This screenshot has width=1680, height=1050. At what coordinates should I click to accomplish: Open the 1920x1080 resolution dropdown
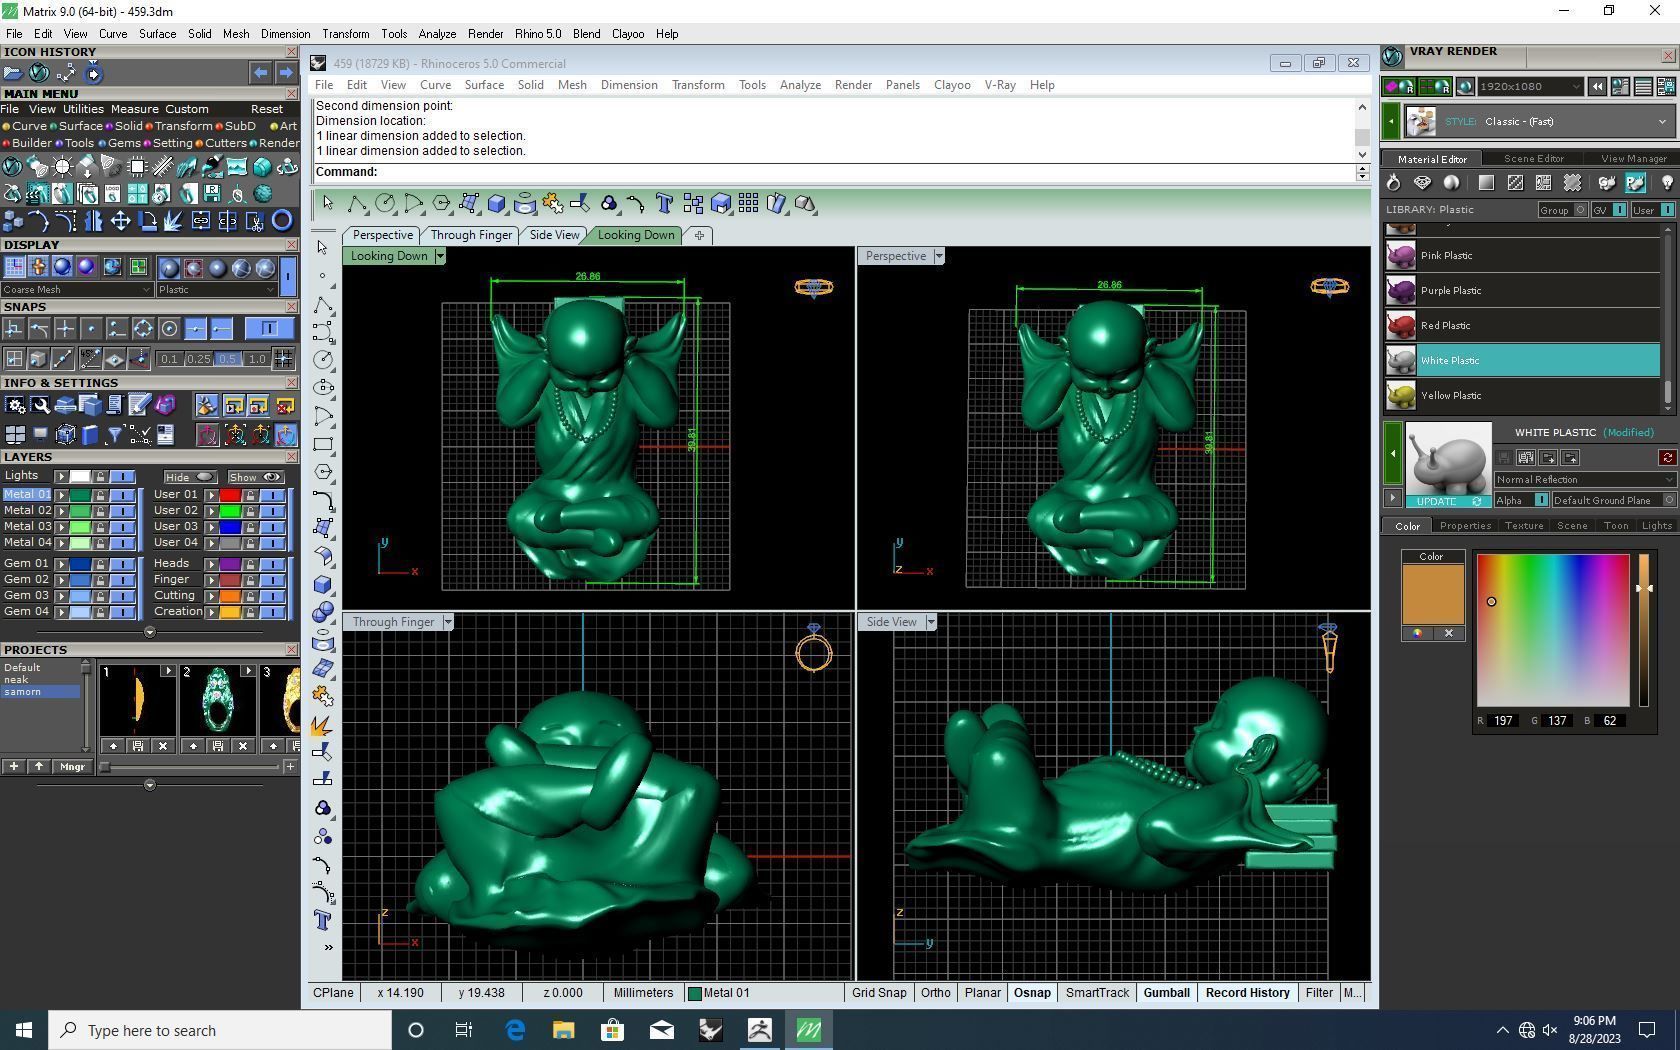click(1531, 87)
